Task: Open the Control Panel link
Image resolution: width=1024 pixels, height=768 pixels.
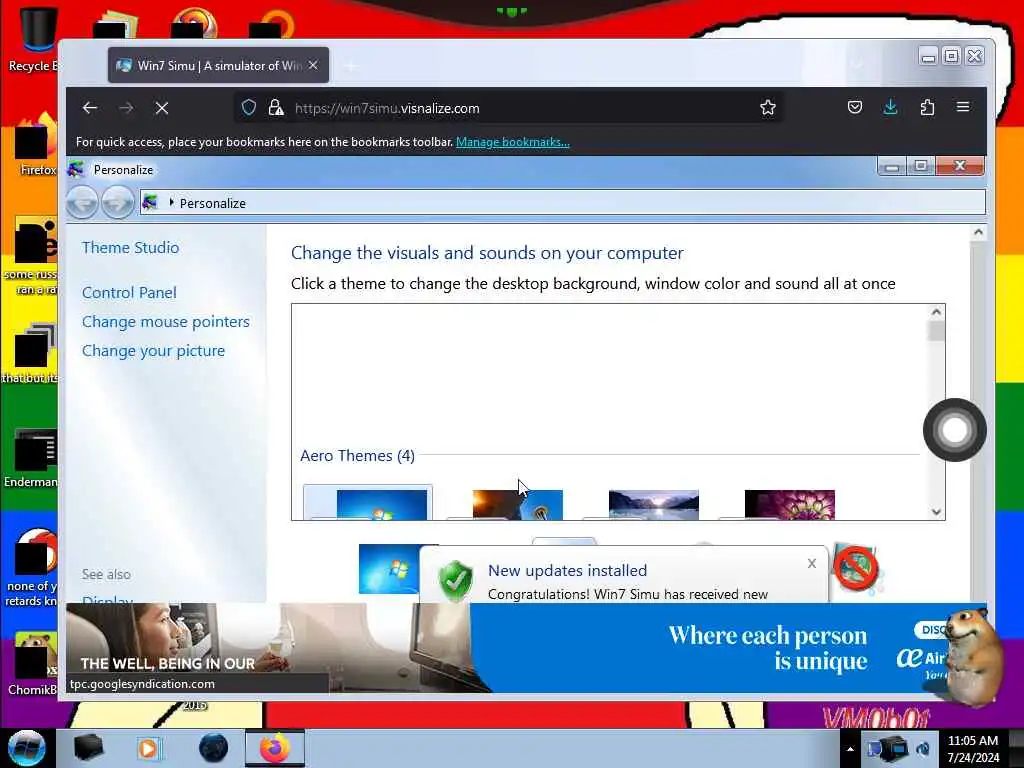Action: coord(129,293)
